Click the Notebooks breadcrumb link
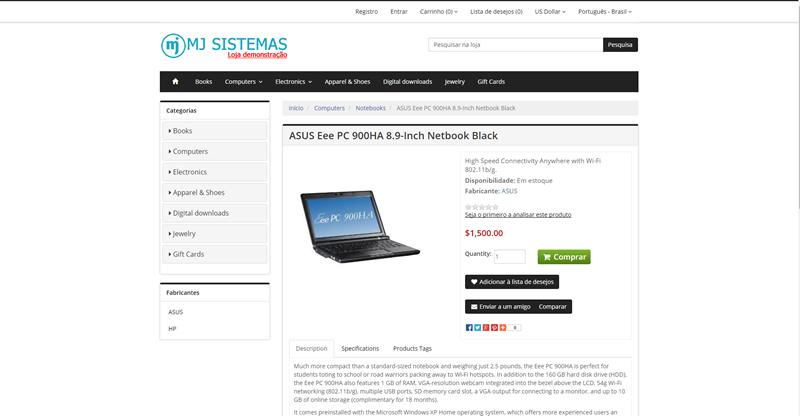Screen dimensions: 800x416 [370, 108]
